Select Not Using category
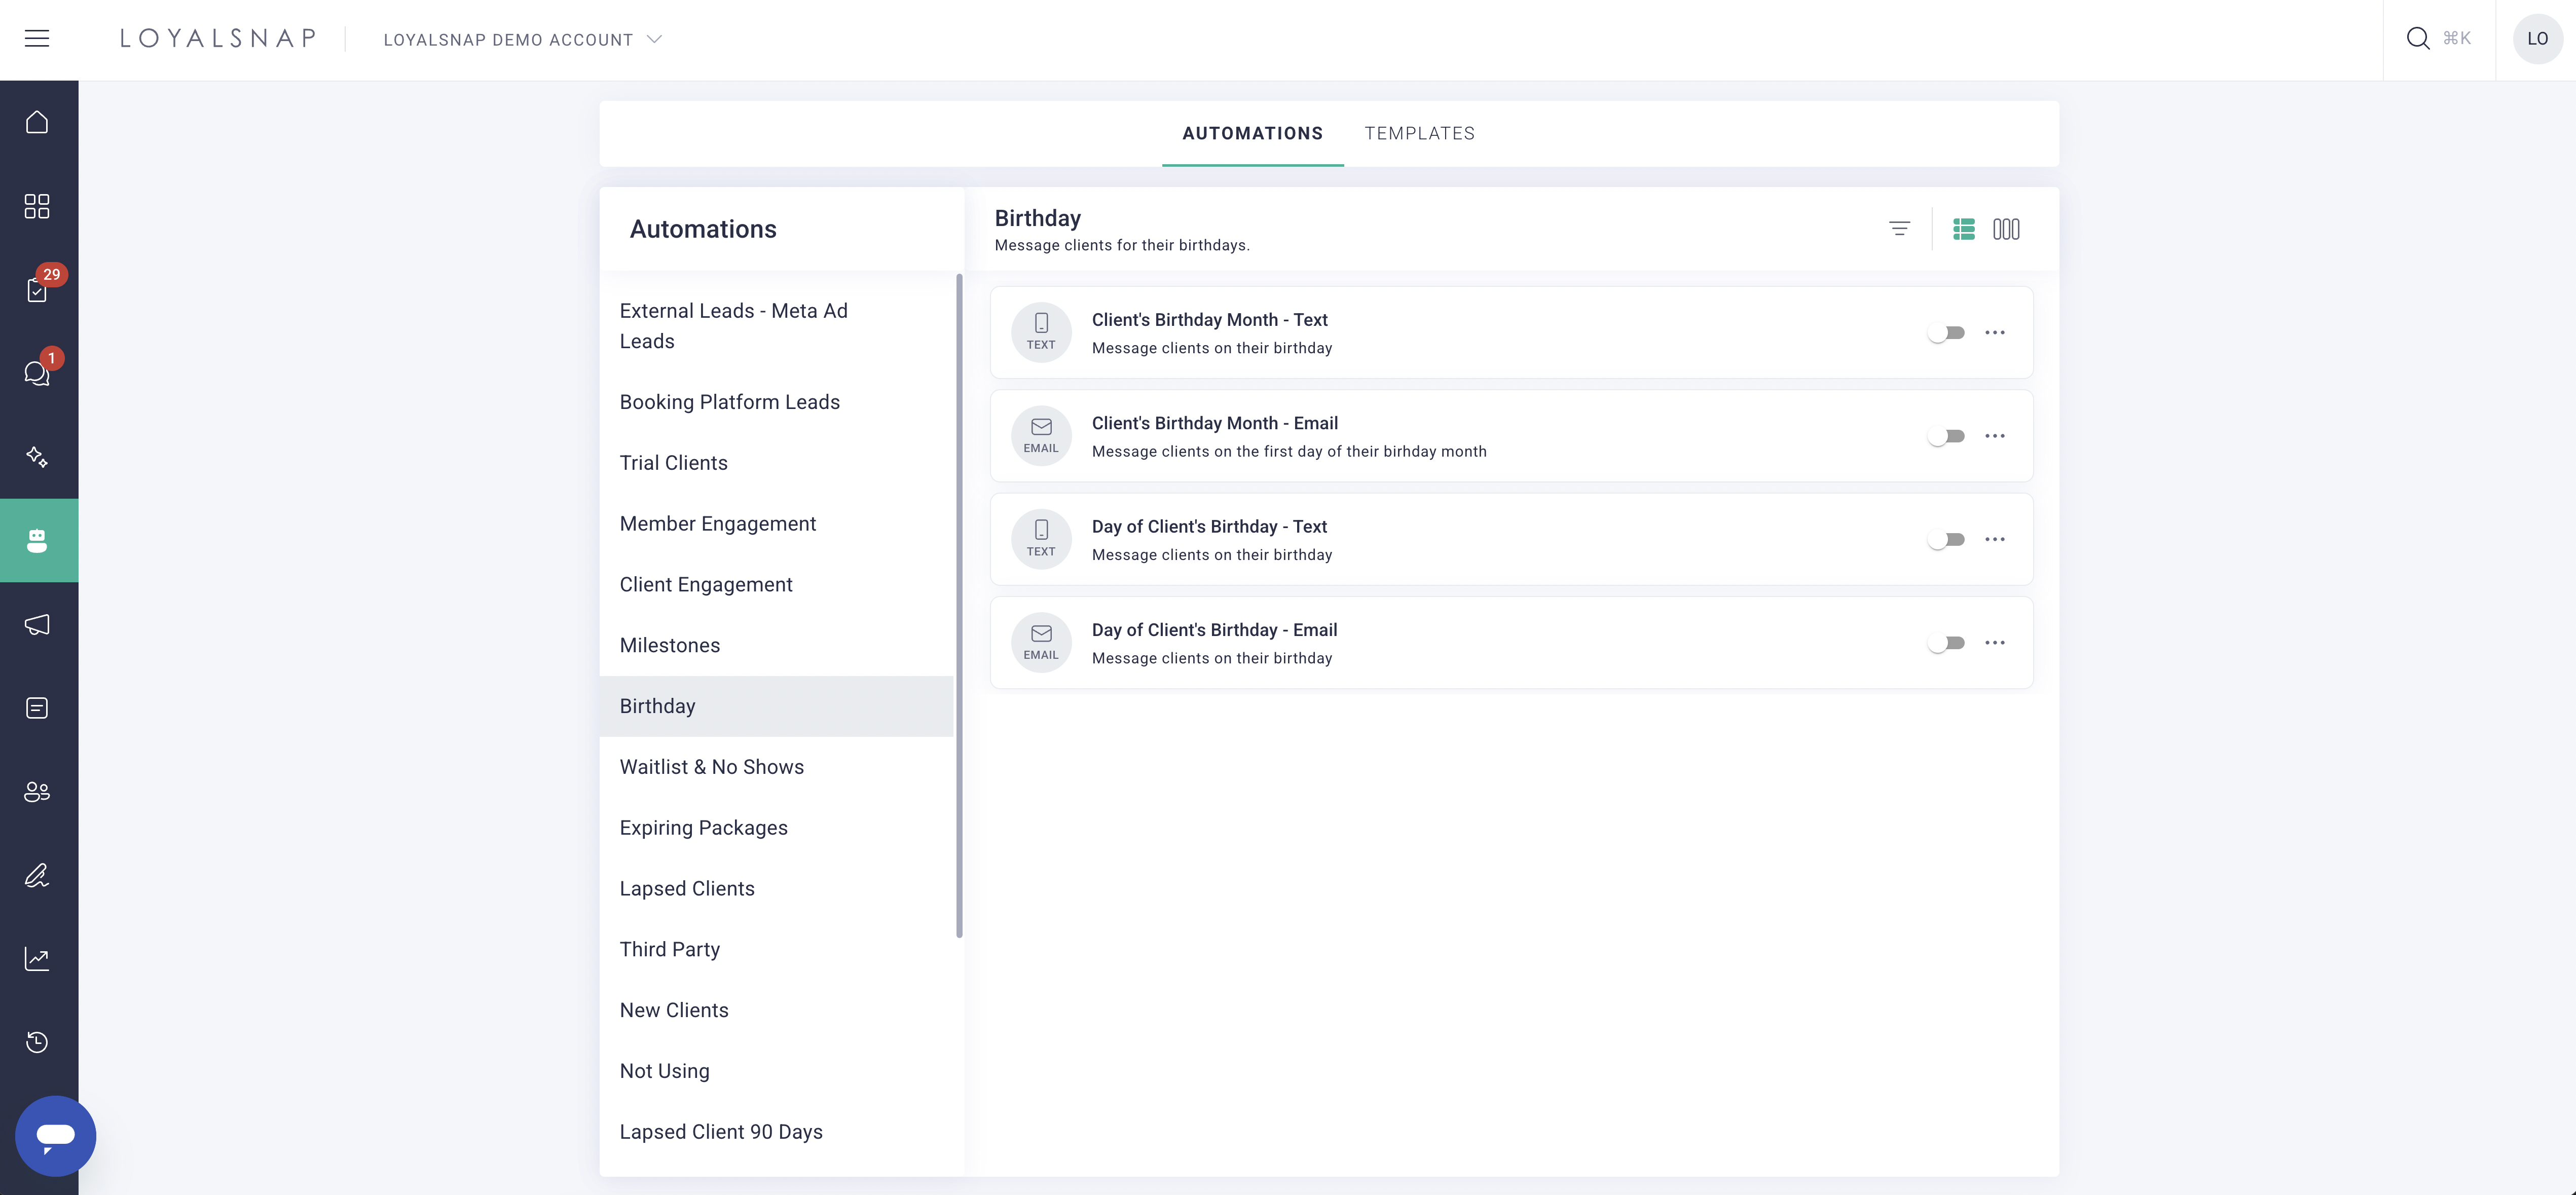Image resolution: width=2576 pixels, height=1195 pixels. 776,1072
